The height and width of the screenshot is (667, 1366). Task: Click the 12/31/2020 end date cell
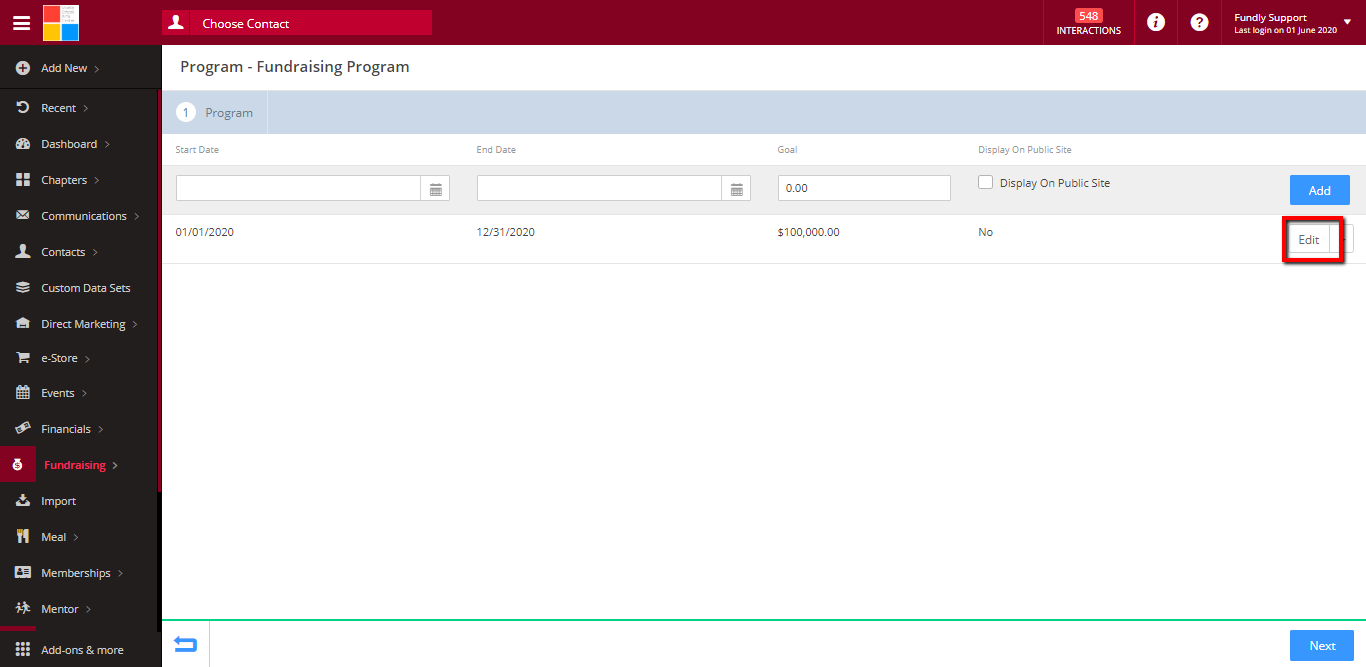(506, 232)
